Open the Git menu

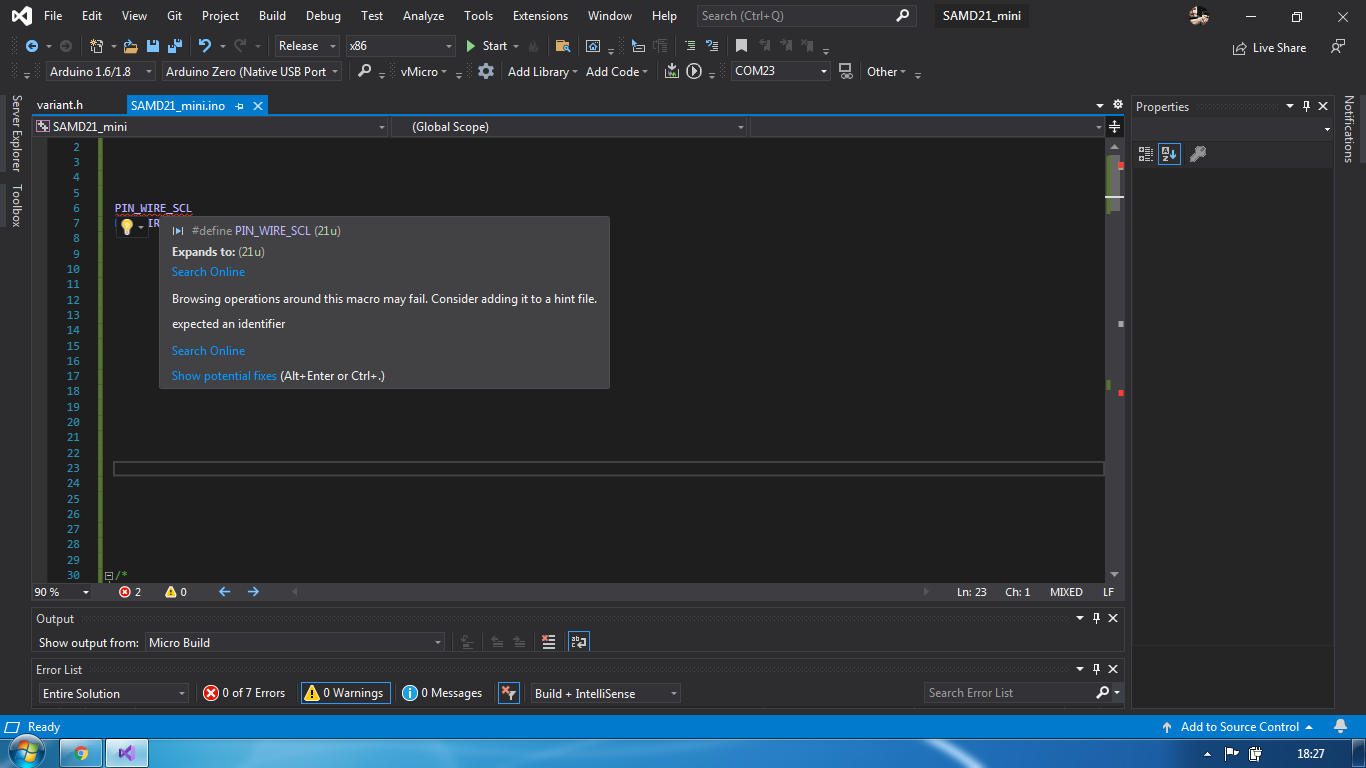point(175,16)
